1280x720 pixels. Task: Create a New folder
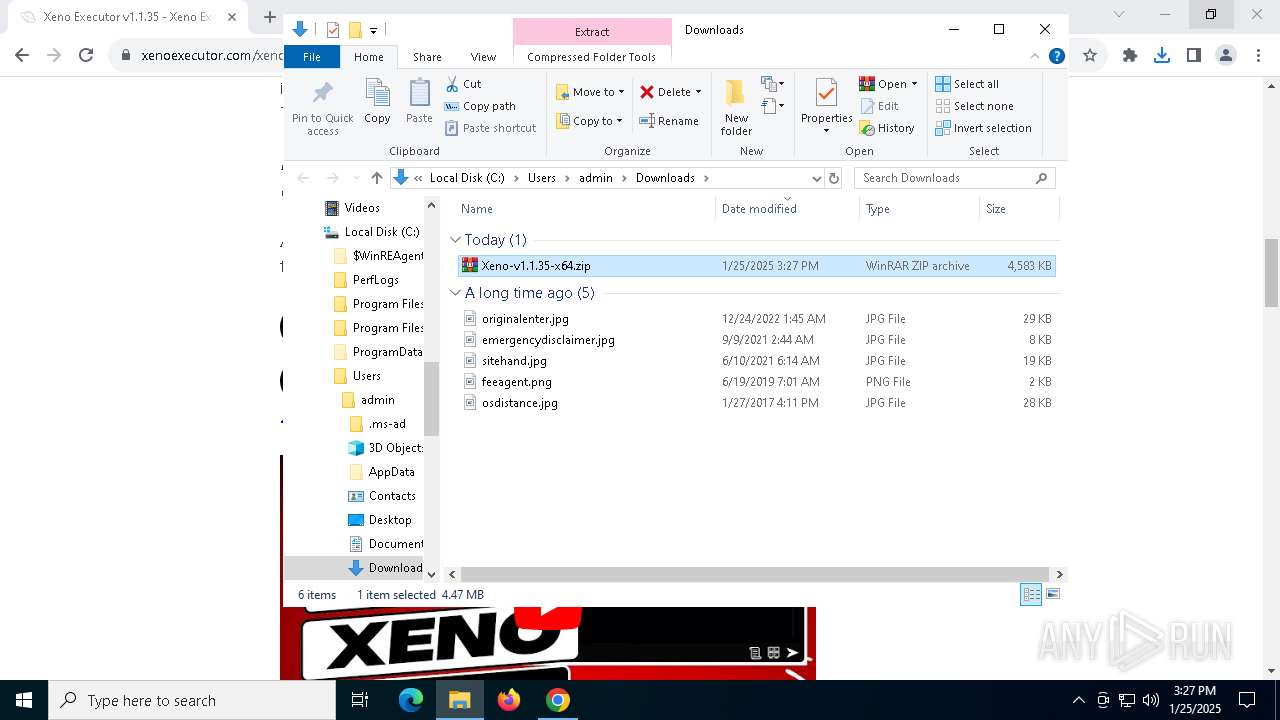pos(736,108)
